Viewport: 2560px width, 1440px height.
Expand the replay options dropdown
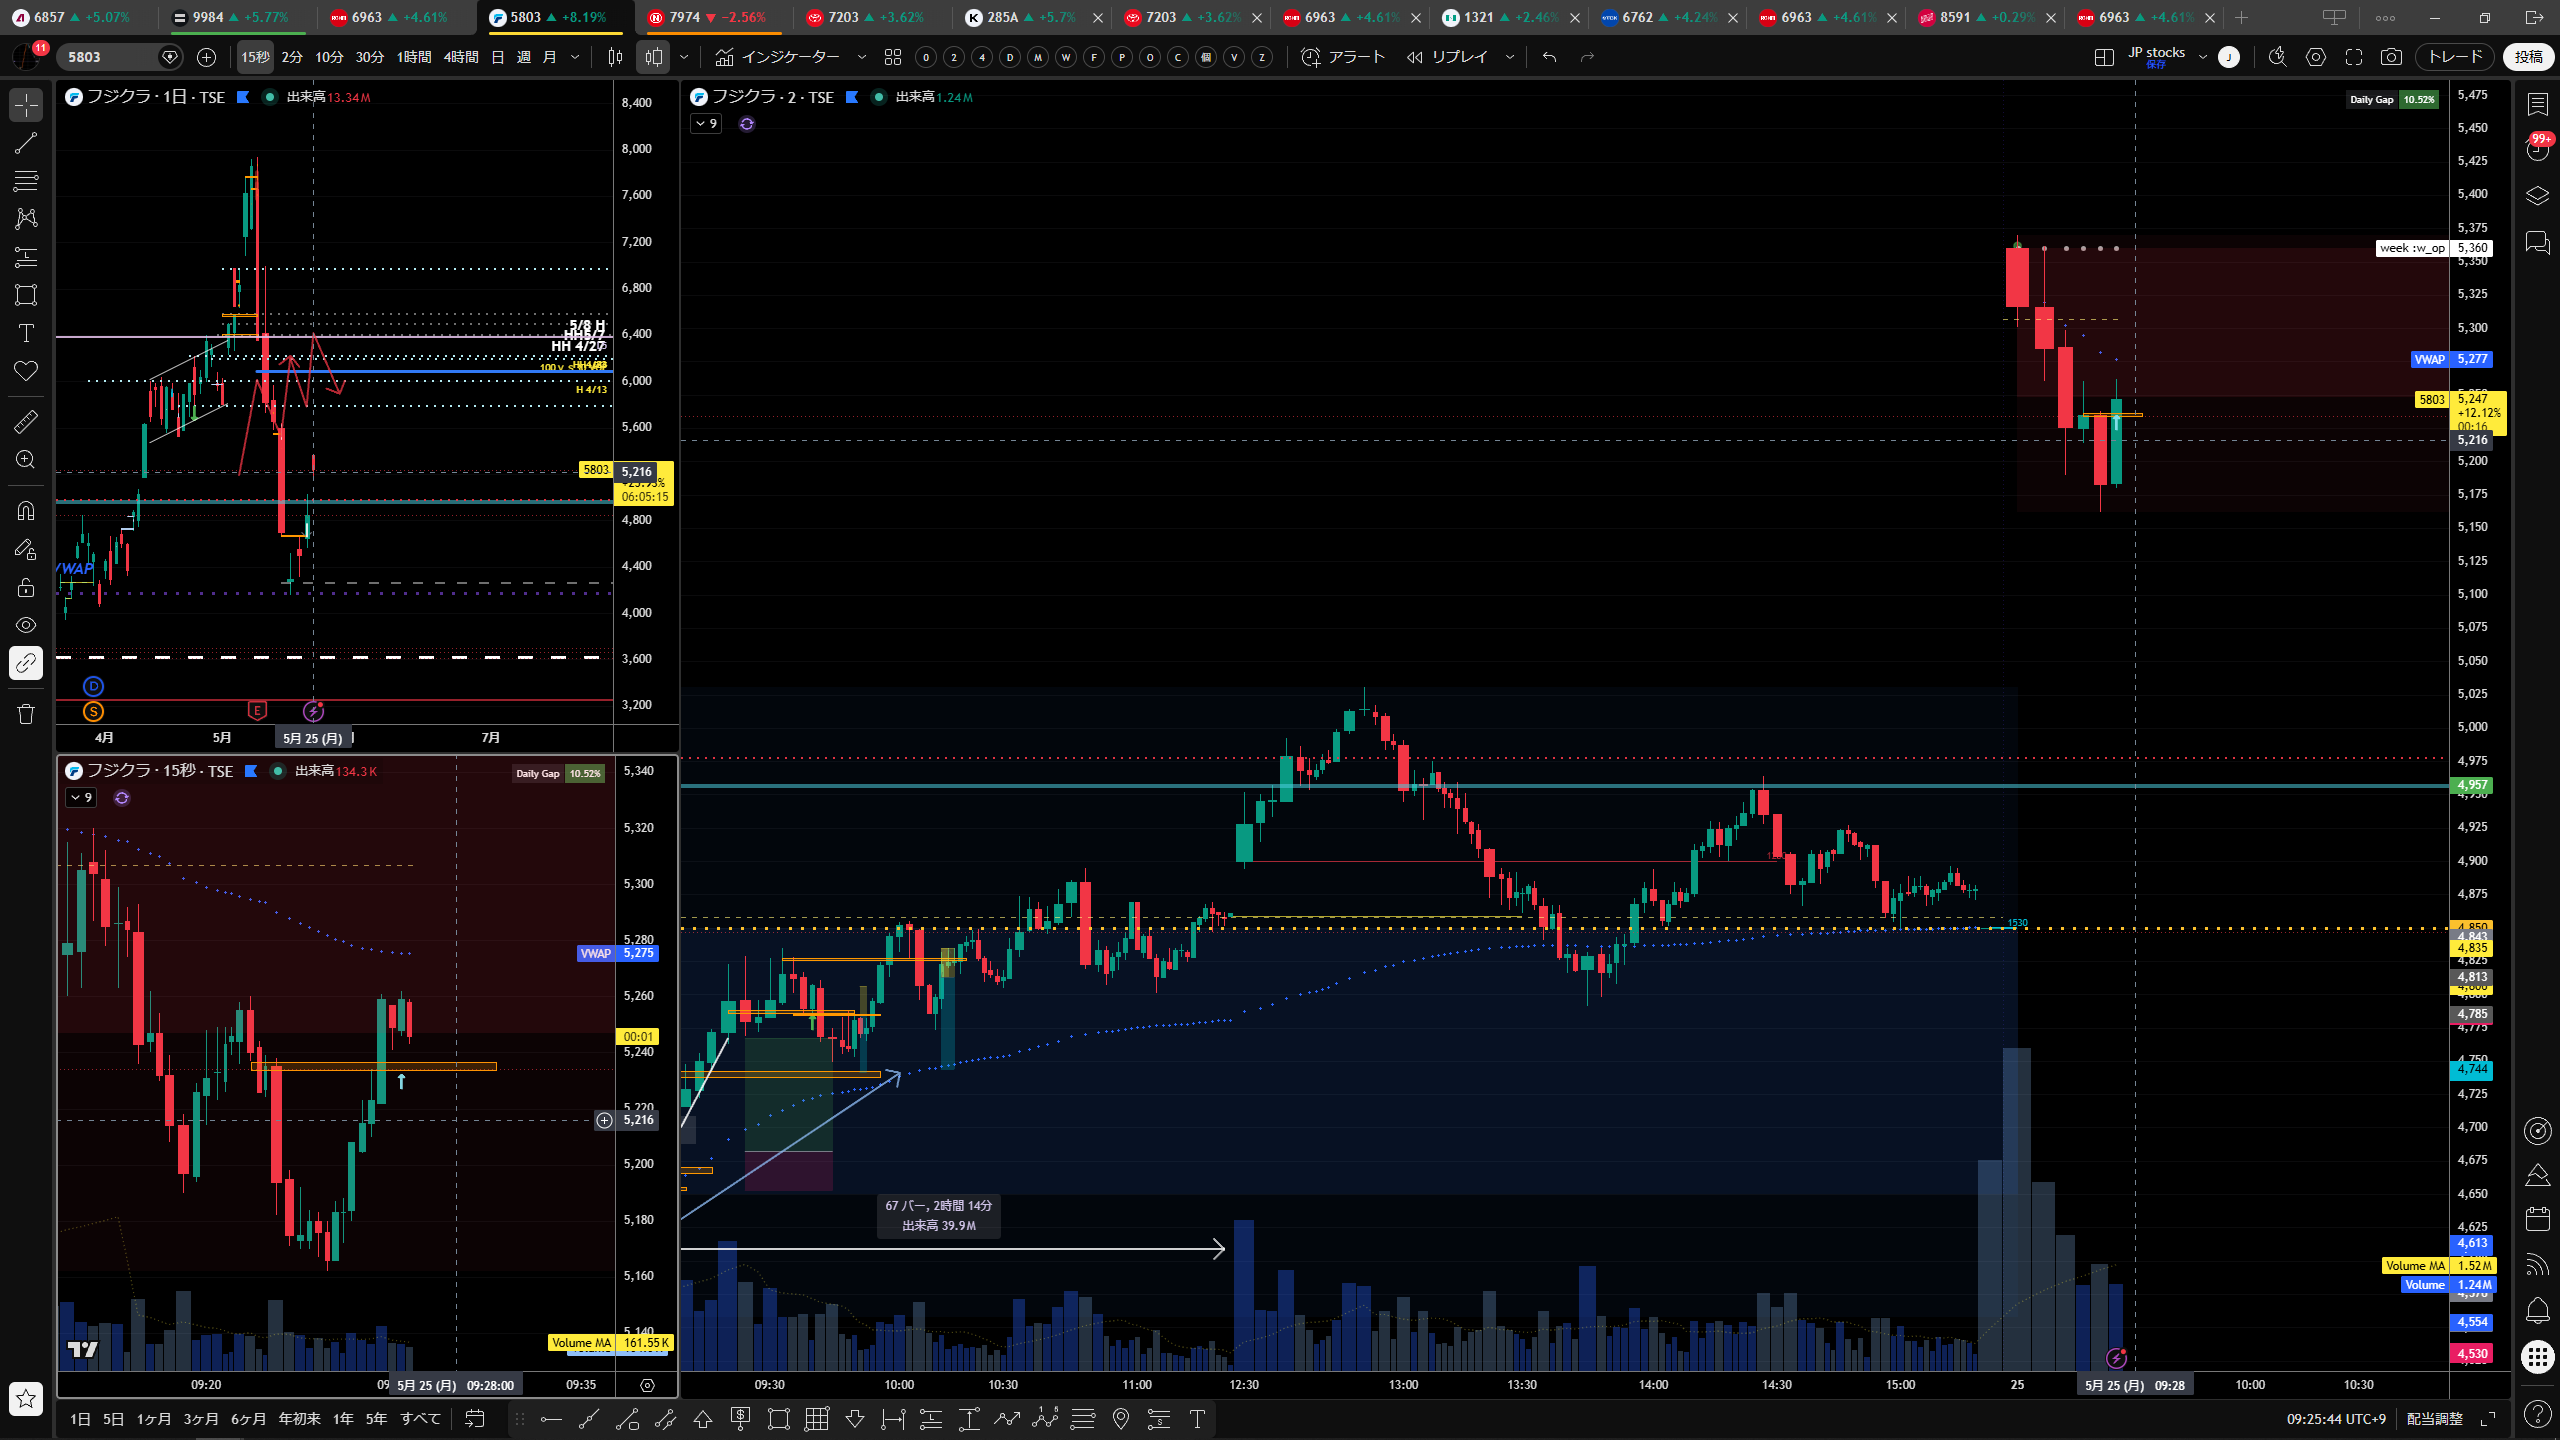[1510, 57]
